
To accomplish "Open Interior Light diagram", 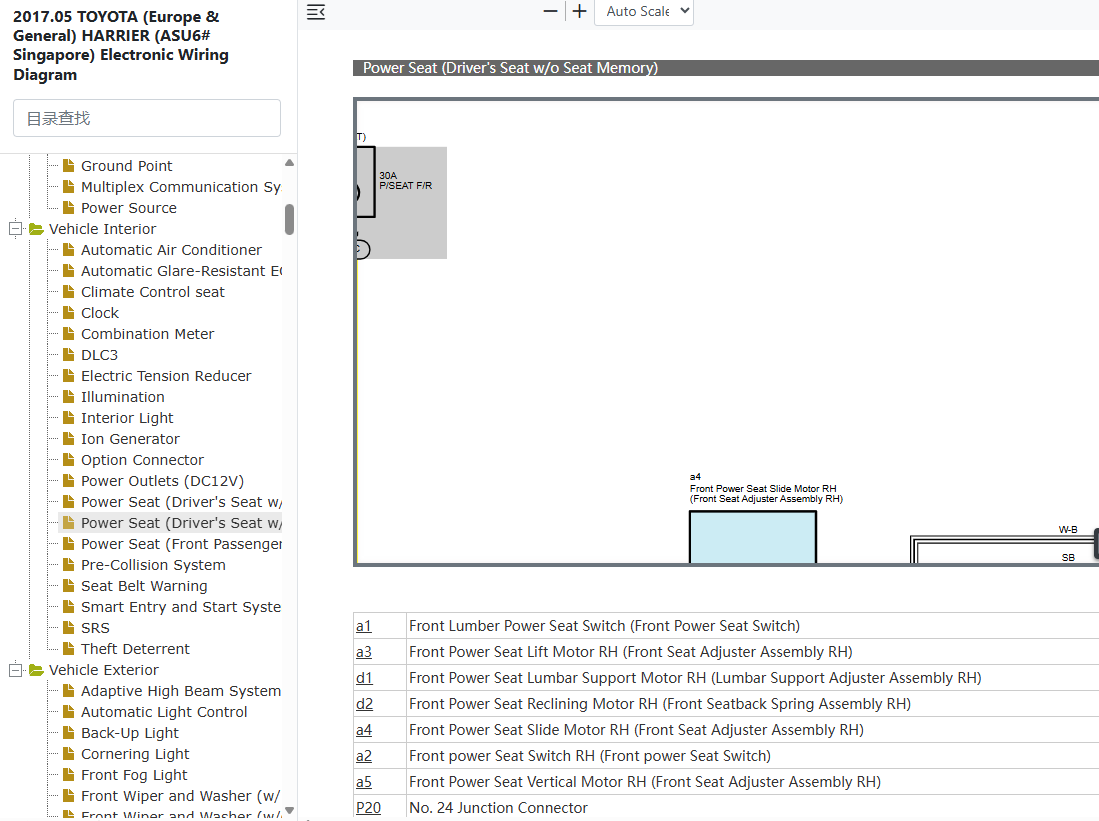I will coord(127,418).
